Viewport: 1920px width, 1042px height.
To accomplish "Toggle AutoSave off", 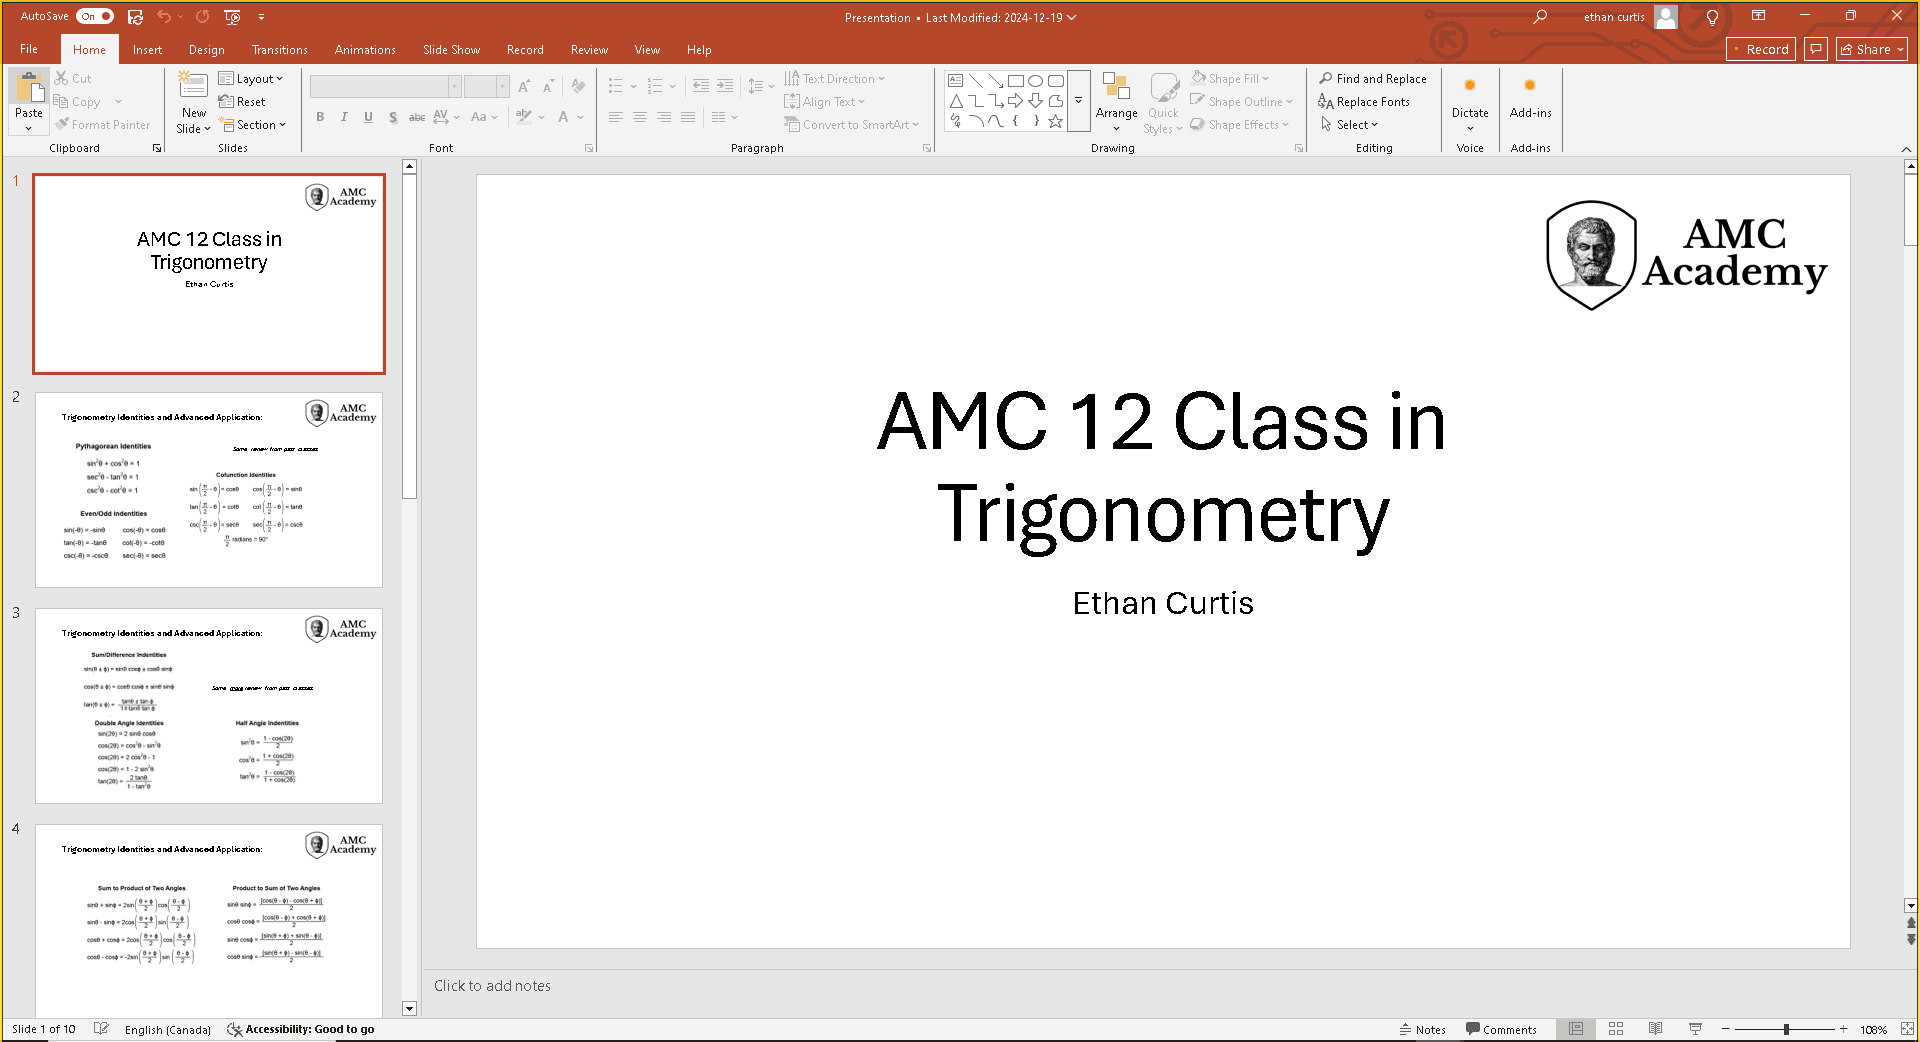I will click(95, 17).
